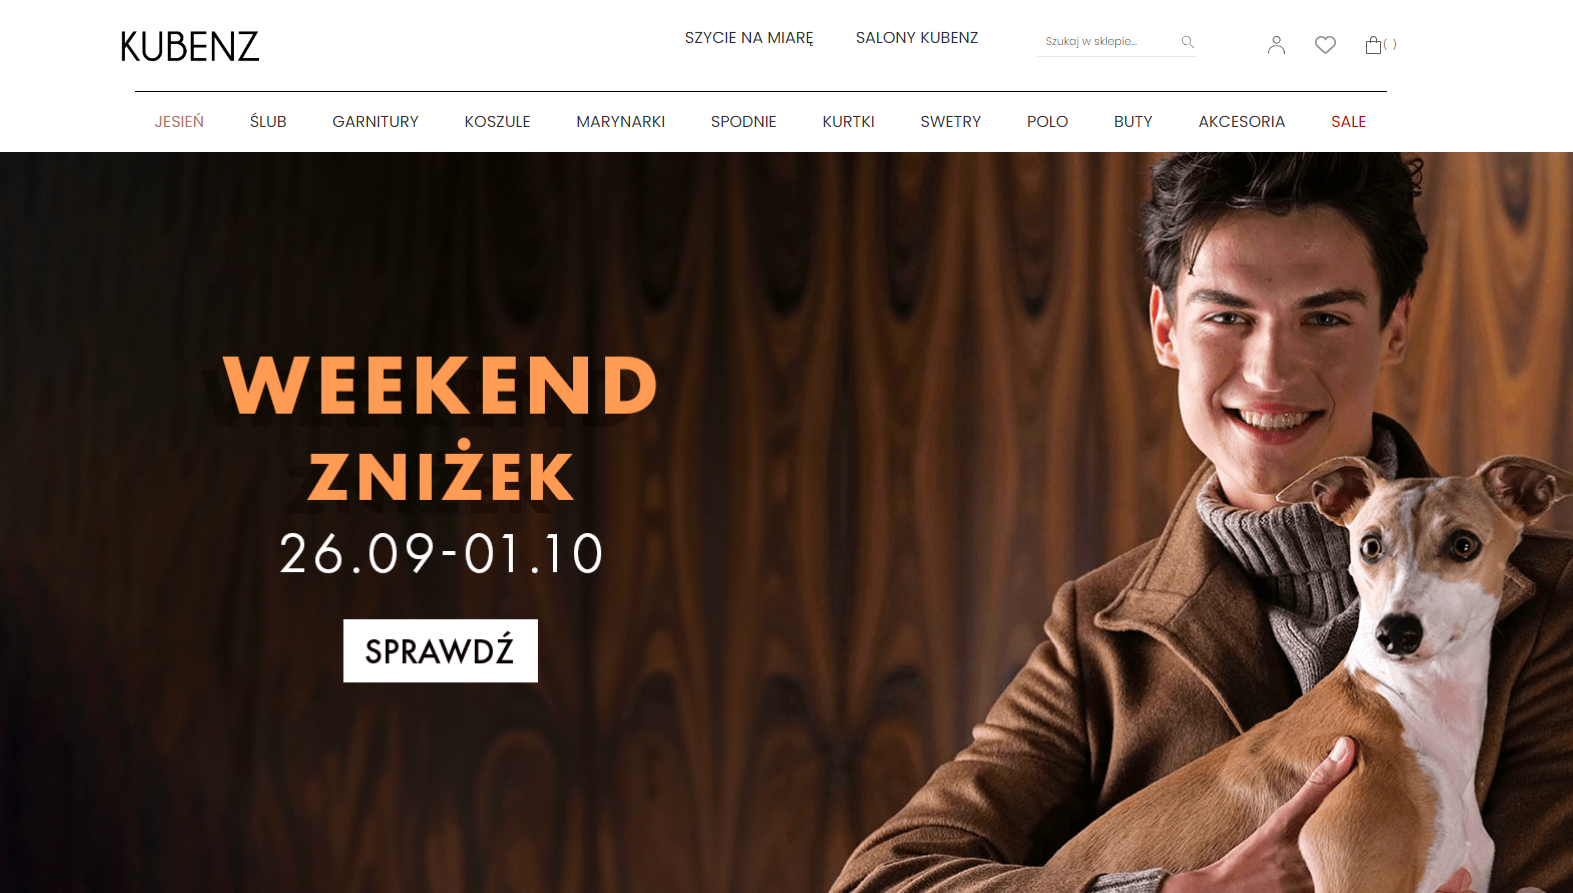Open the MARYNARKI category
The width and height of the screenshot is (1573, 893).
pyautogui.click(x=620, y=122)
